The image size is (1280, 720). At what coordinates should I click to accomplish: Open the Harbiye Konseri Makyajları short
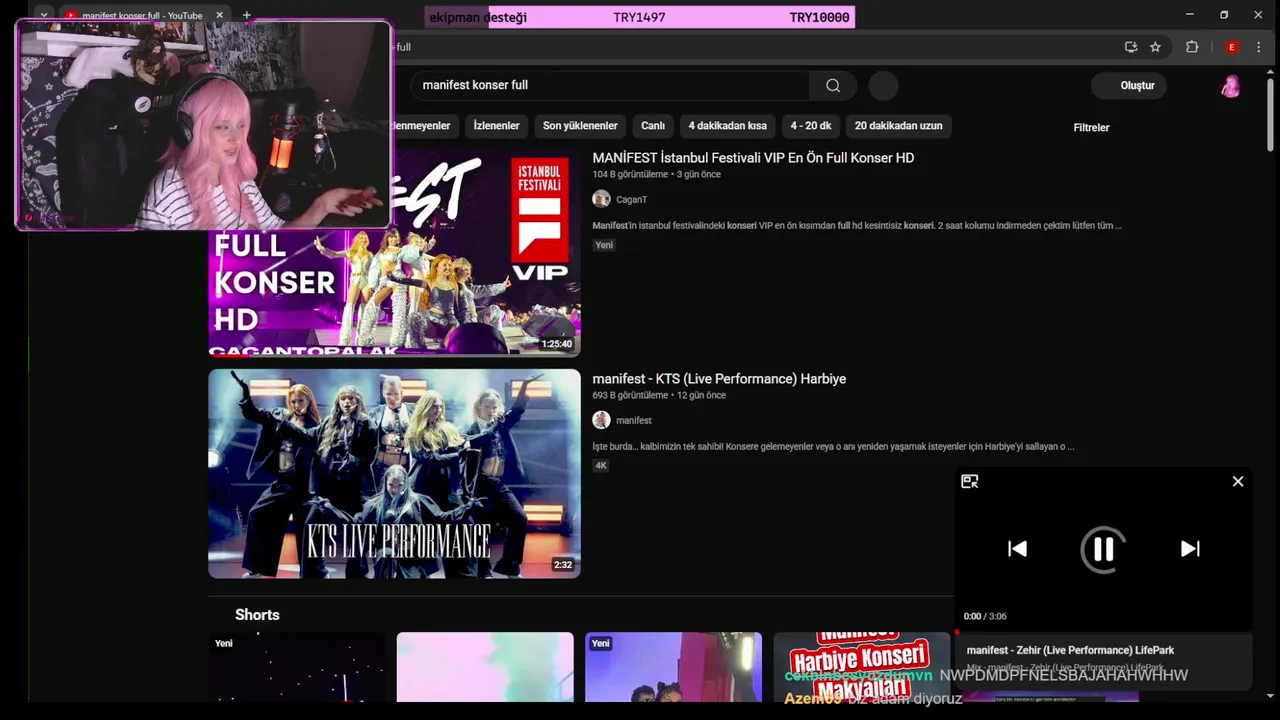pos(862,666)
